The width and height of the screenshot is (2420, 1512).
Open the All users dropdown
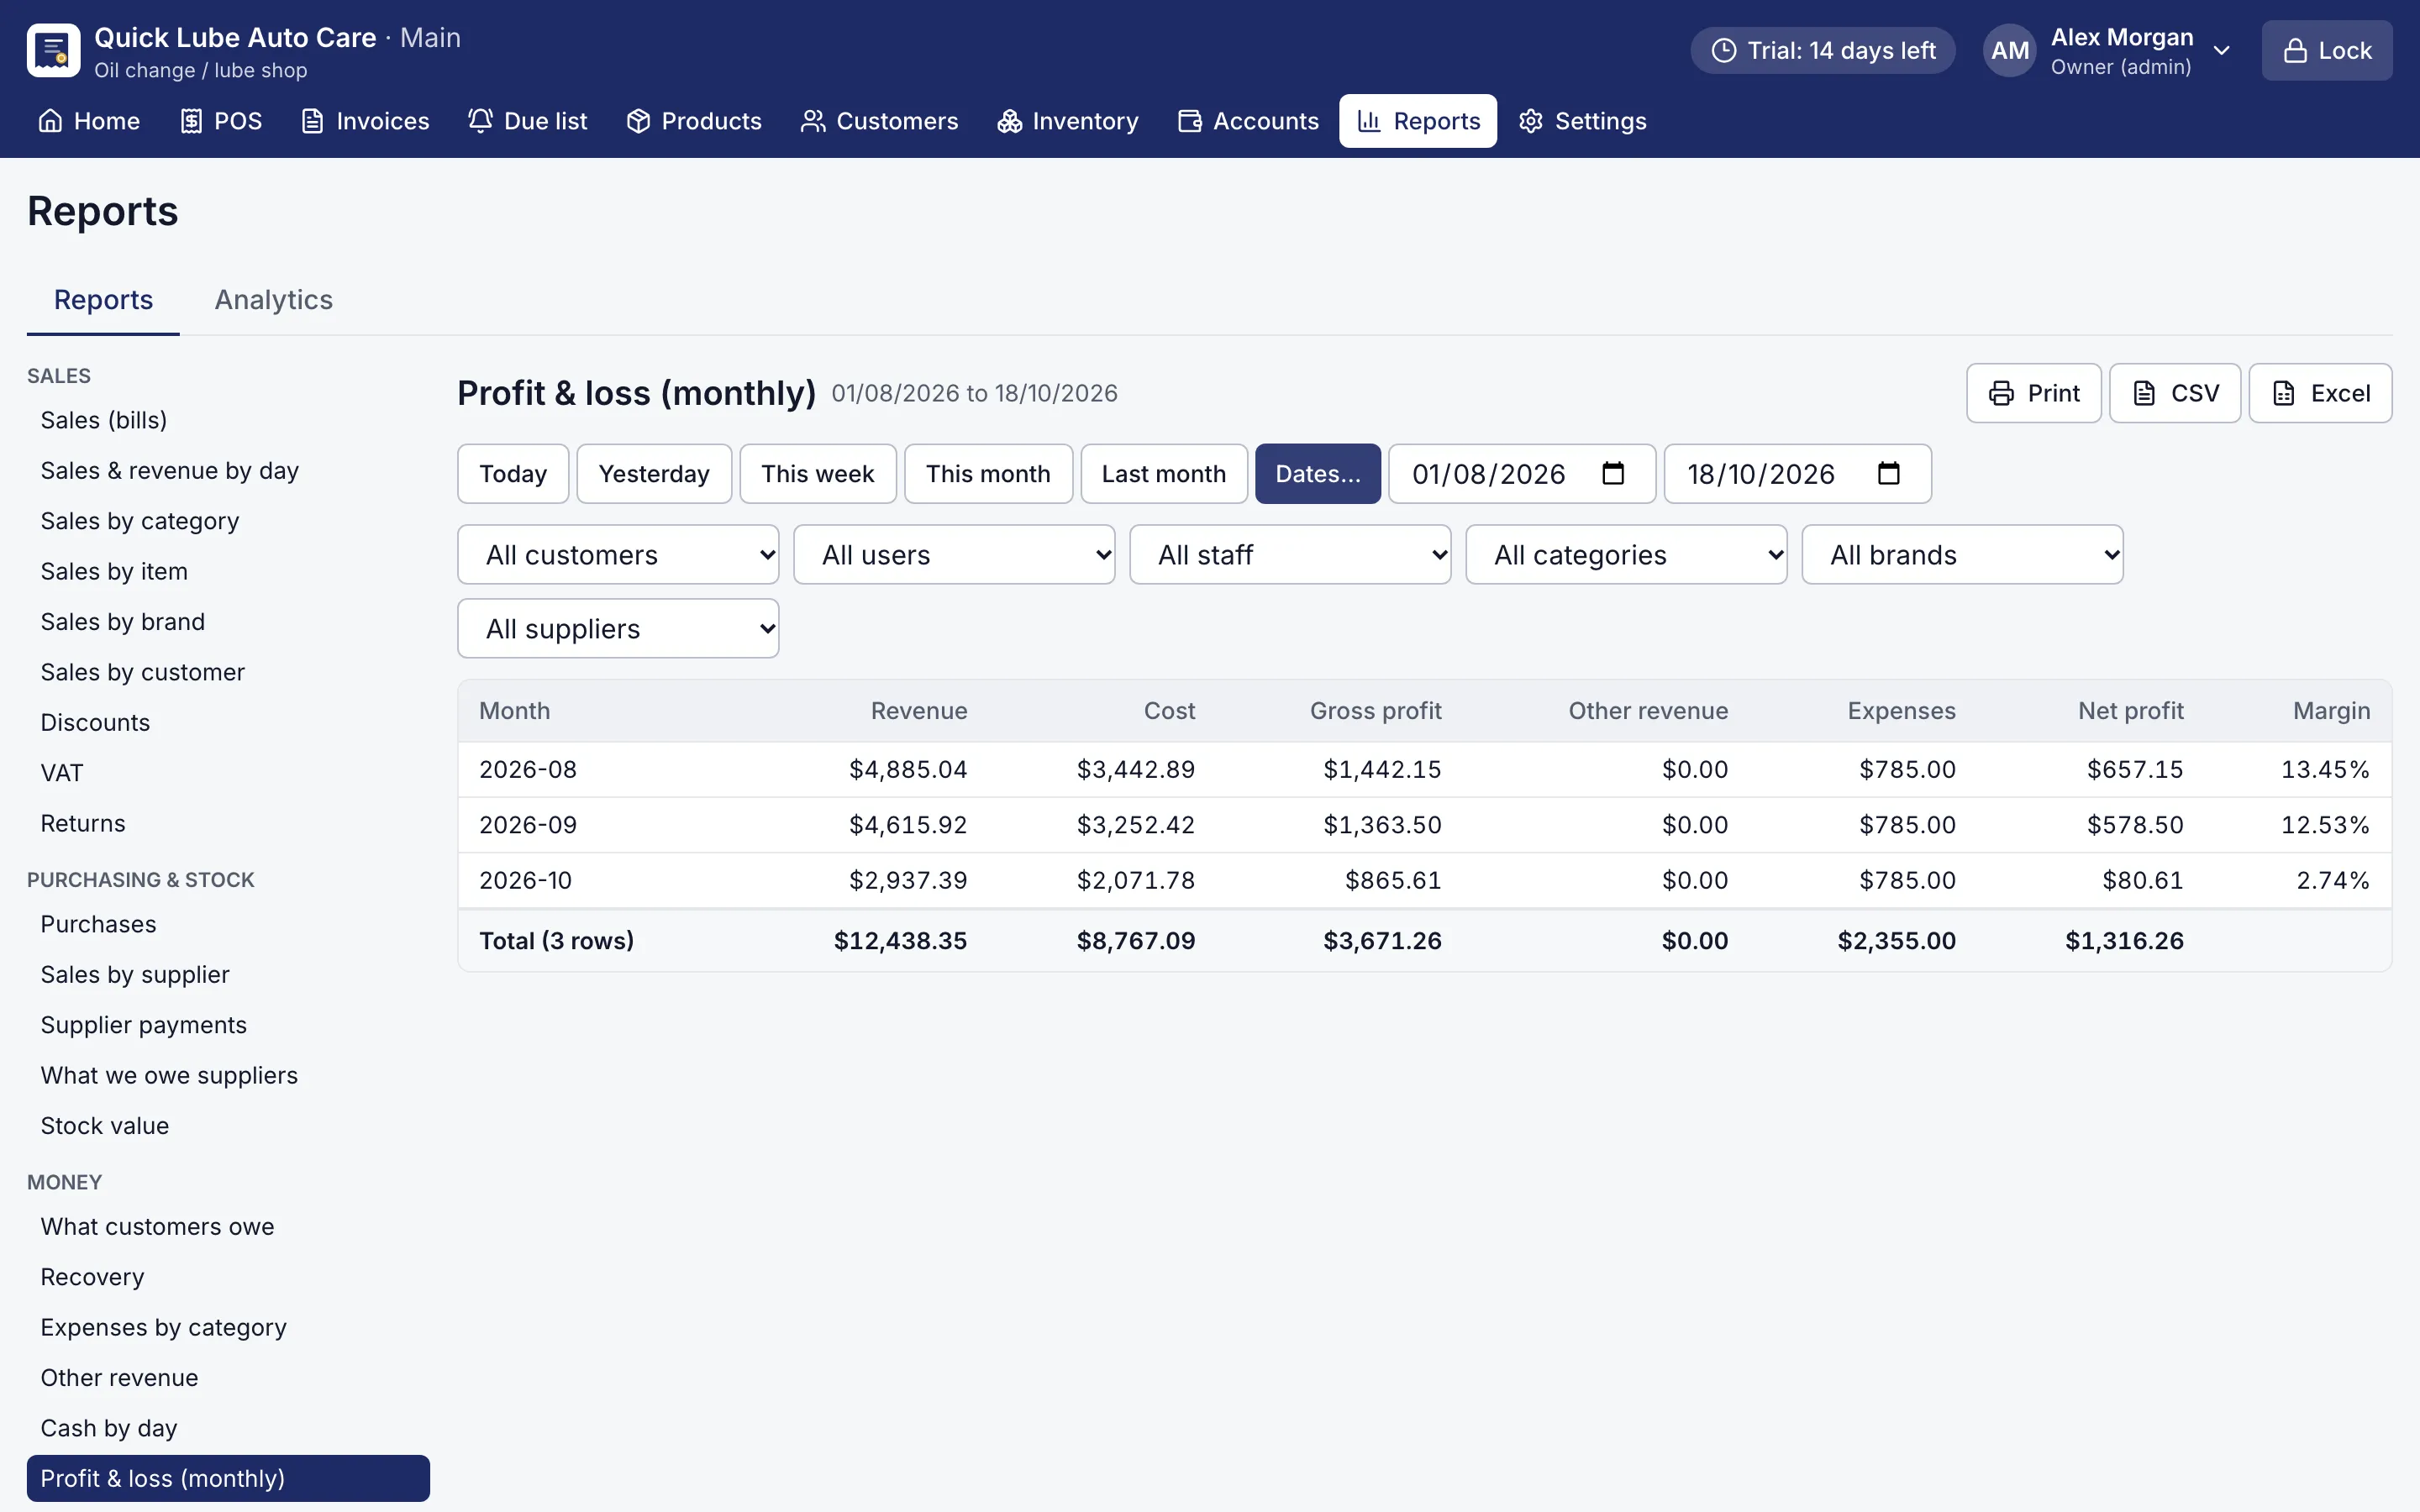(x=954, y=554)
